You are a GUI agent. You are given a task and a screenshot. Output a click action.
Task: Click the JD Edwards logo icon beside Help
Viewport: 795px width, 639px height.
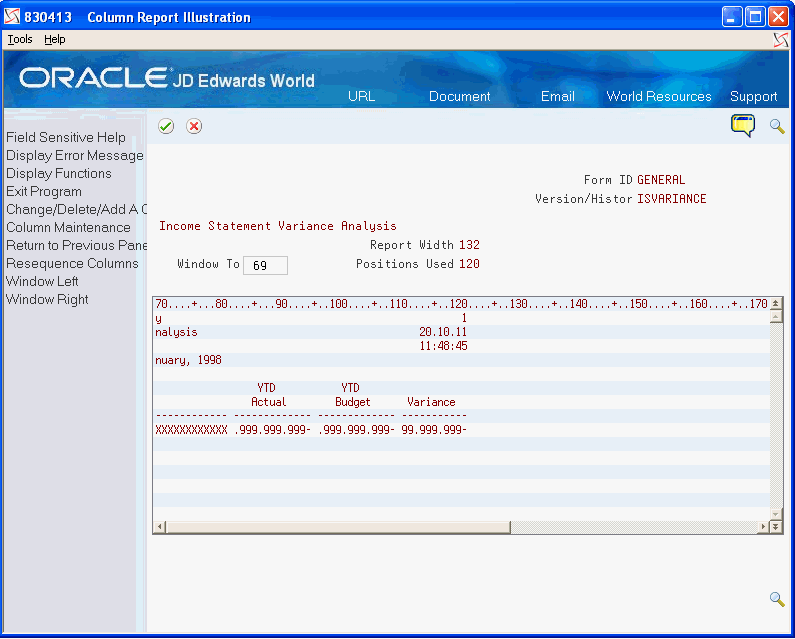(x=781, y=40)
